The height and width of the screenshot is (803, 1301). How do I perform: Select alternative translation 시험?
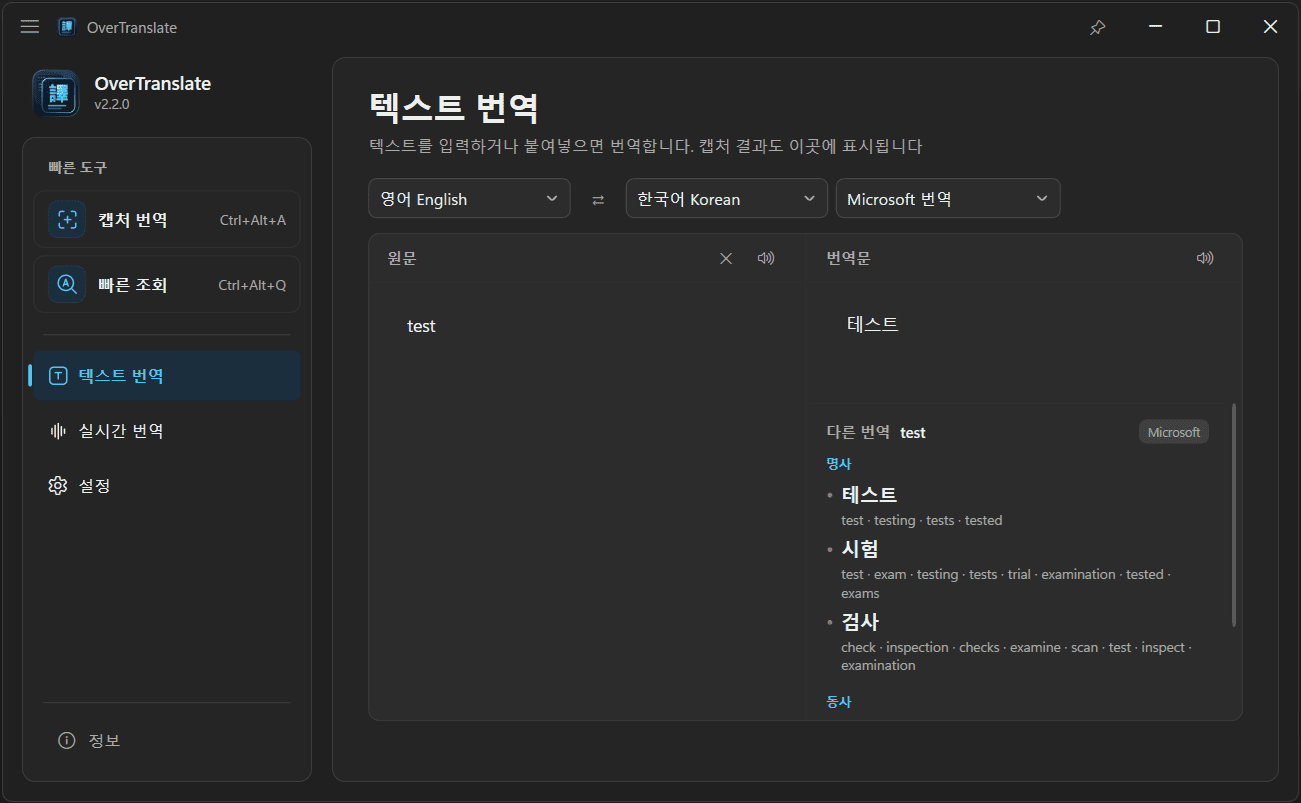pos(860,549)
